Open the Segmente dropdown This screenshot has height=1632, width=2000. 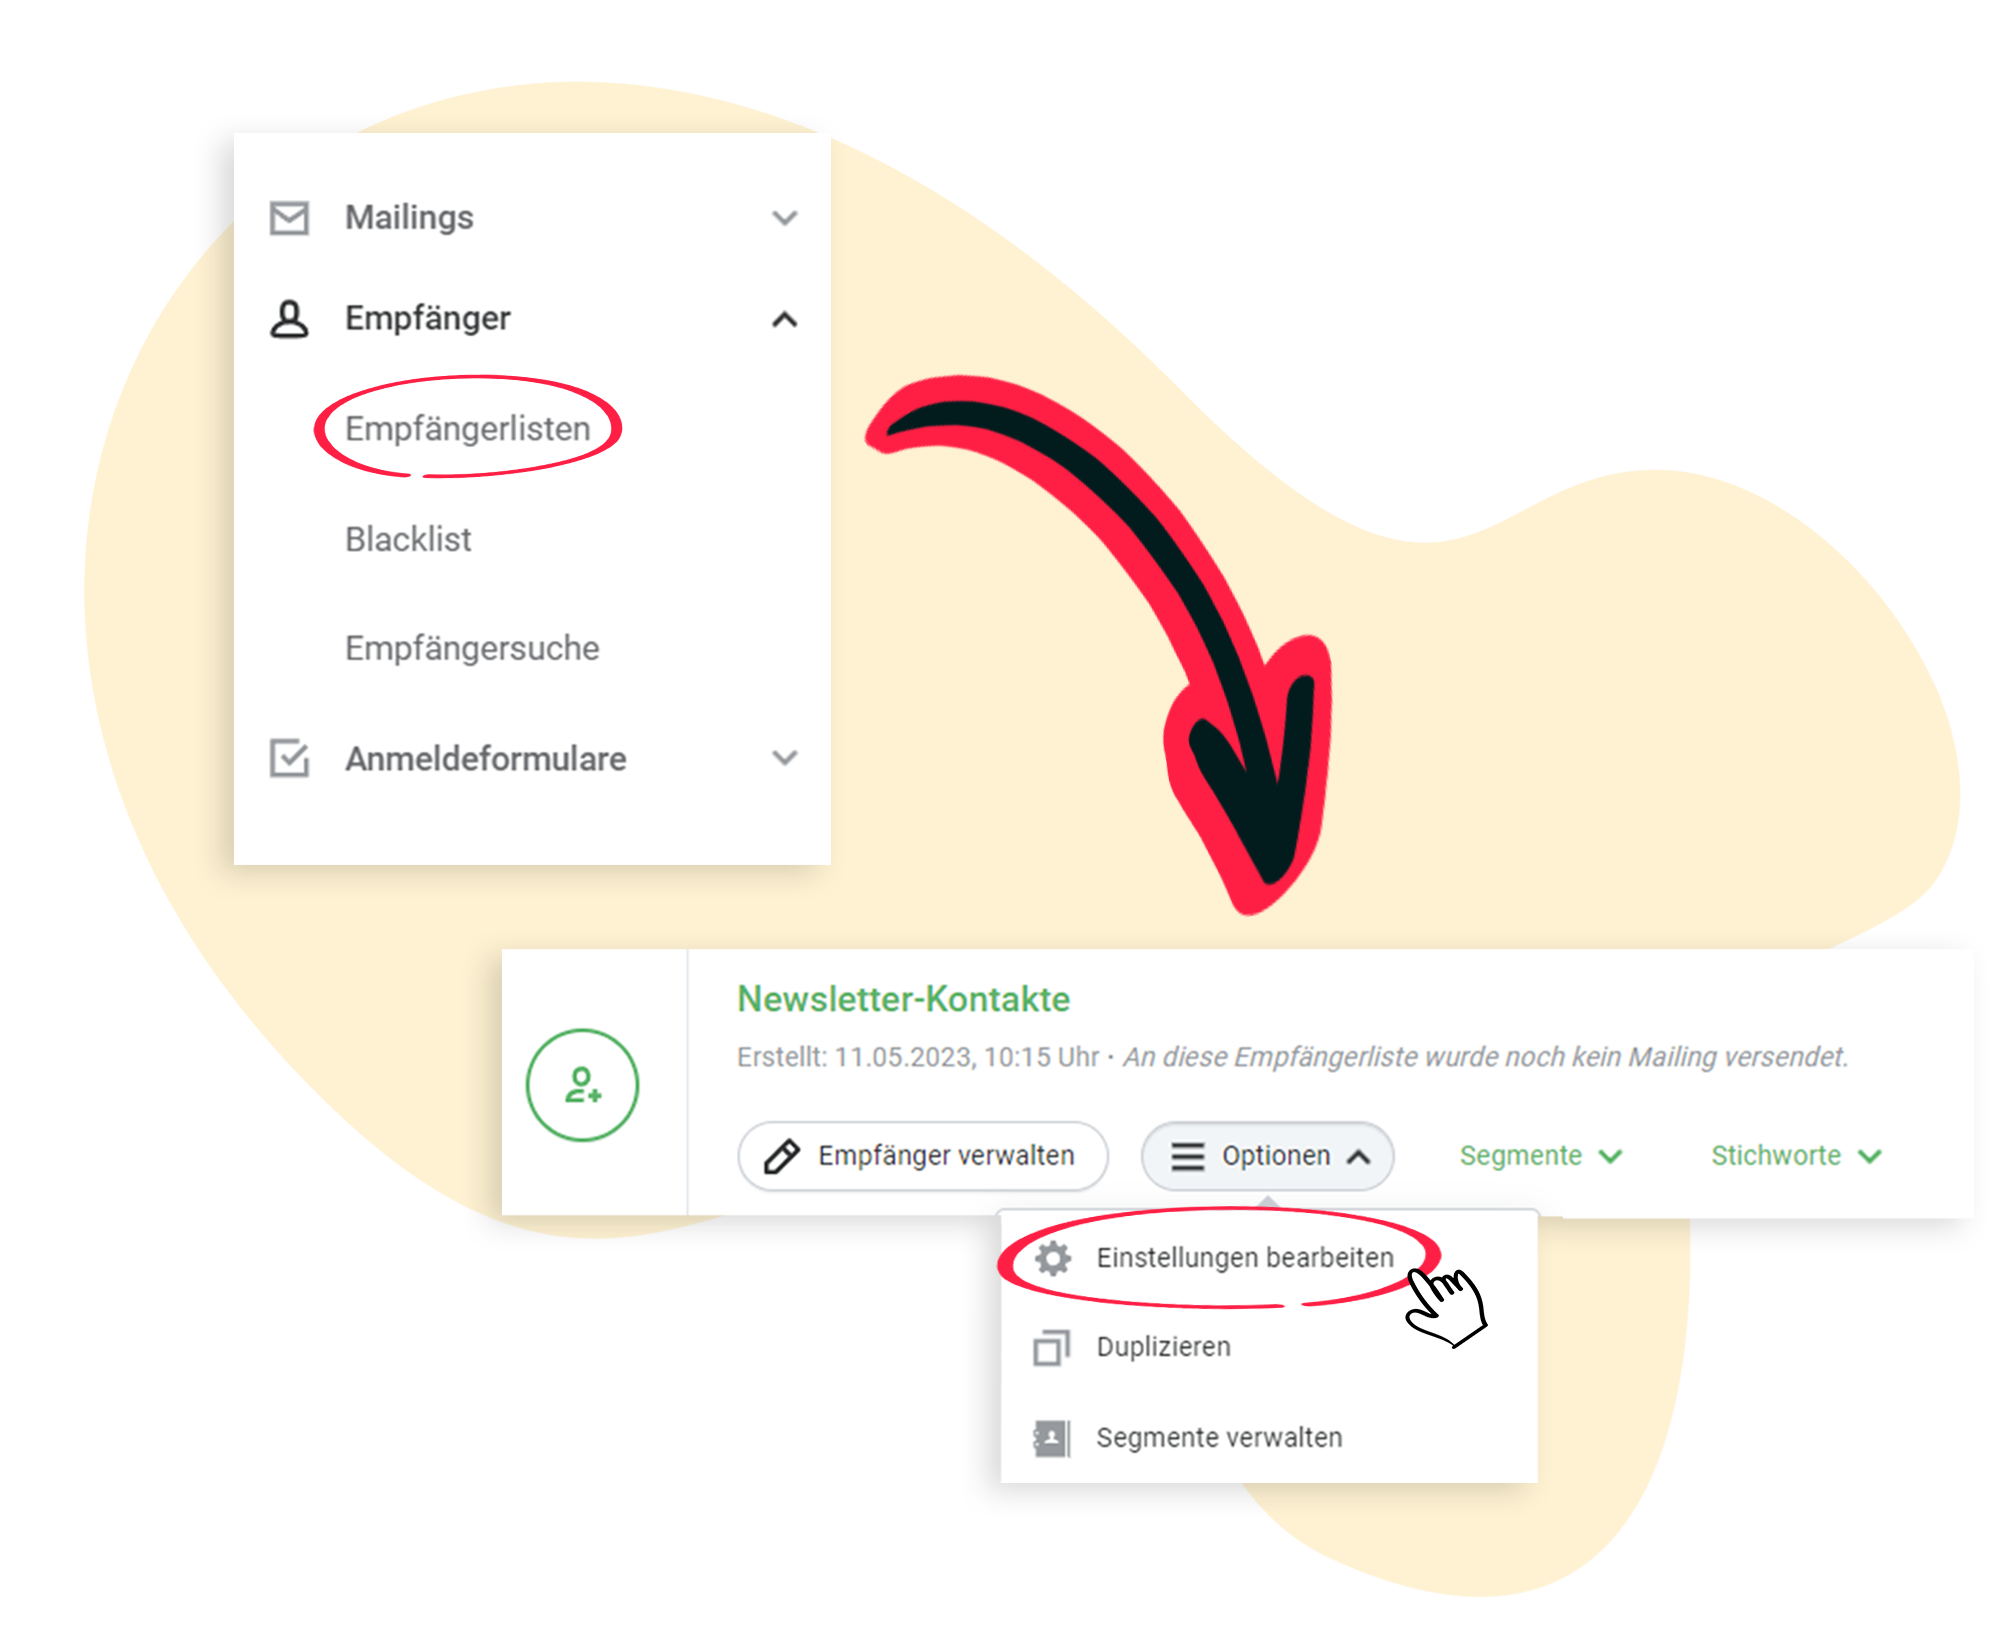[1540, 1156]
